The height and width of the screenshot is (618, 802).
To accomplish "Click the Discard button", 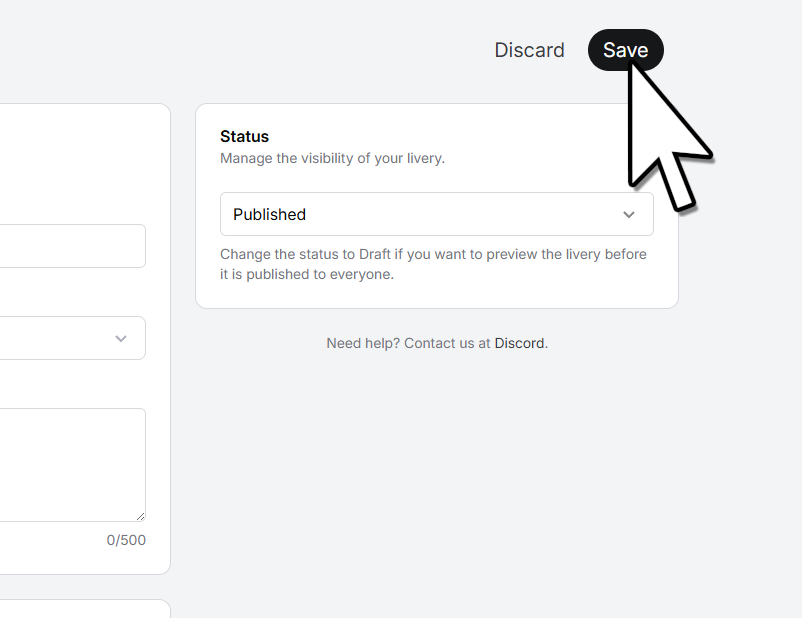I will tap(529, 50).
